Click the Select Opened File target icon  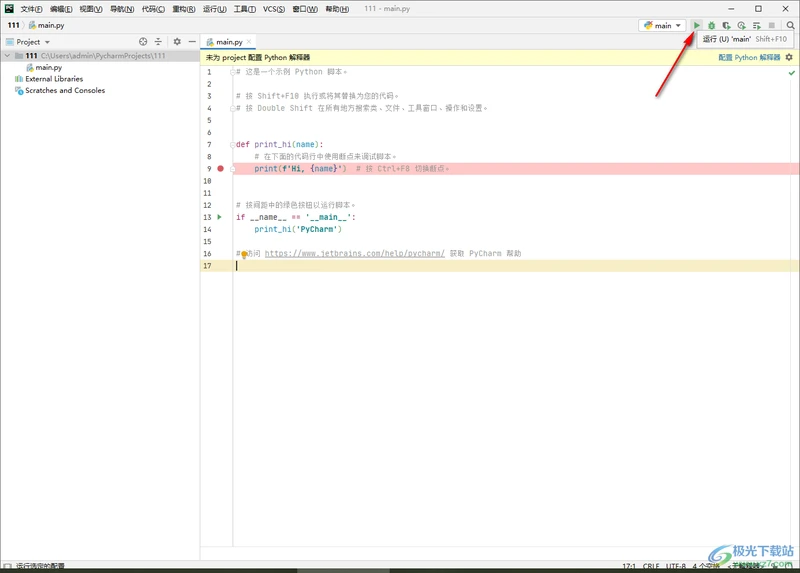click(143, 42)
